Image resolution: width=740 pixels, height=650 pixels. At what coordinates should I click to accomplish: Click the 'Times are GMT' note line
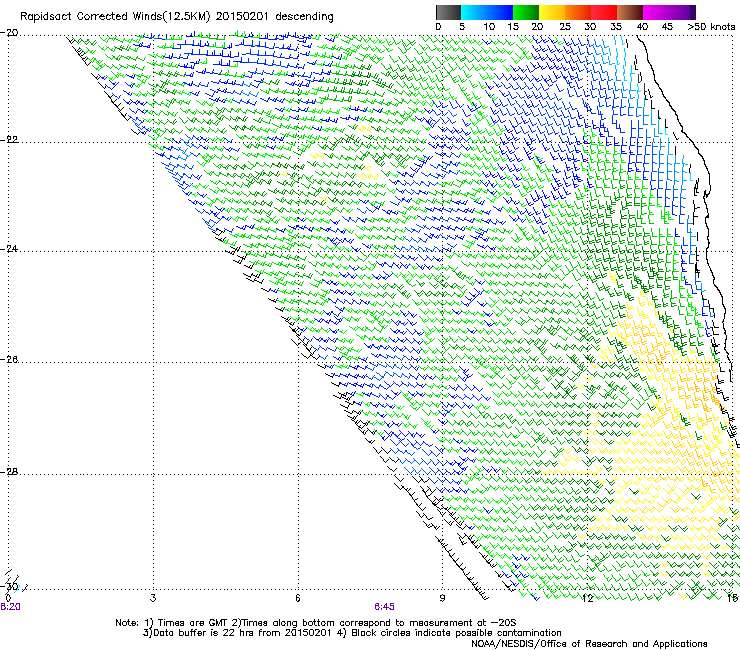coord(316,623)
